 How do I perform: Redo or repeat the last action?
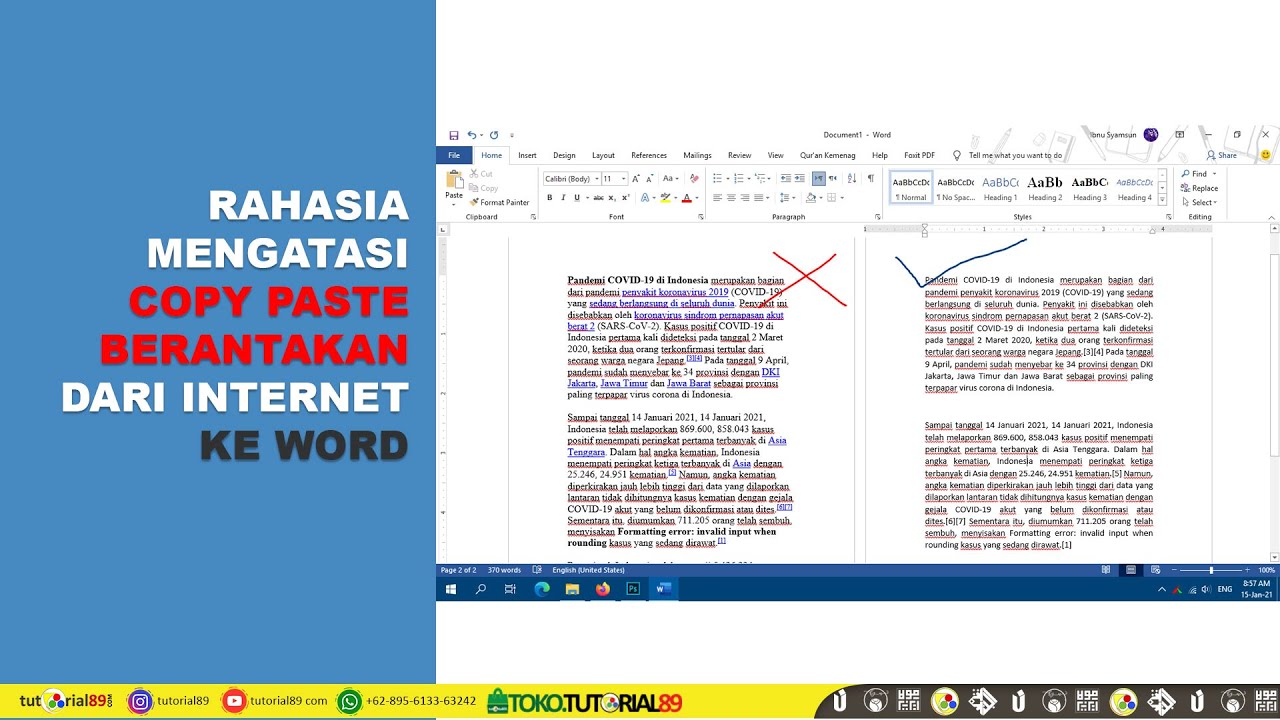click(x=493, y=135)
